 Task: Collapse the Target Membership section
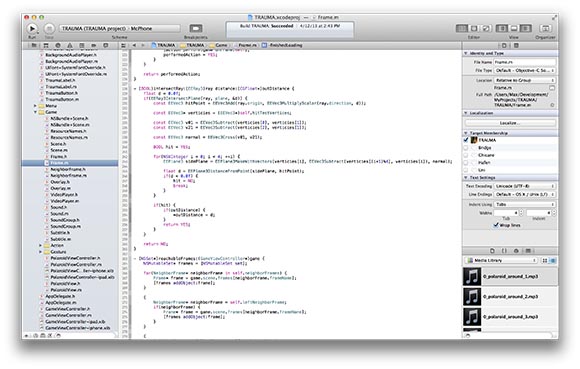coord(466,133)
